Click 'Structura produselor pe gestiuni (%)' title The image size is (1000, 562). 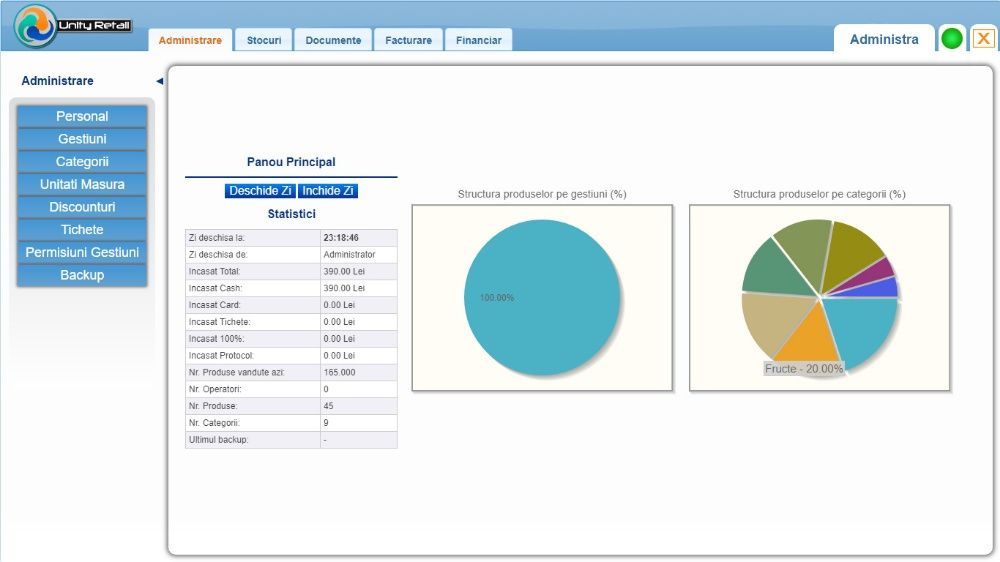[542, 194]
